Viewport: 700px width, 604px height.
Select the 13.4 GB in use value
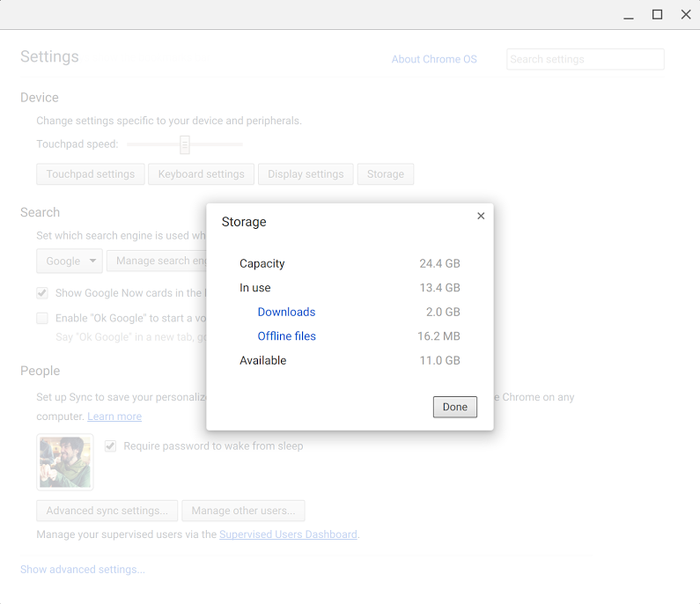click(x=440, y=287)
